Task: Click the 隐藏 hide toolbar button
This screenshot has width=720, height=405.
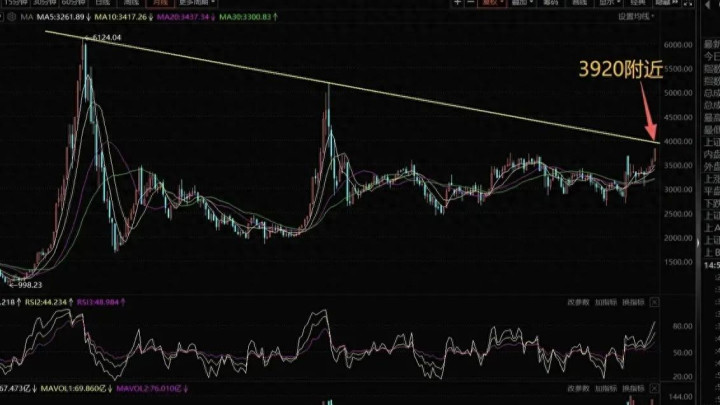Action: pyautogui.click(x=666, y=2)
